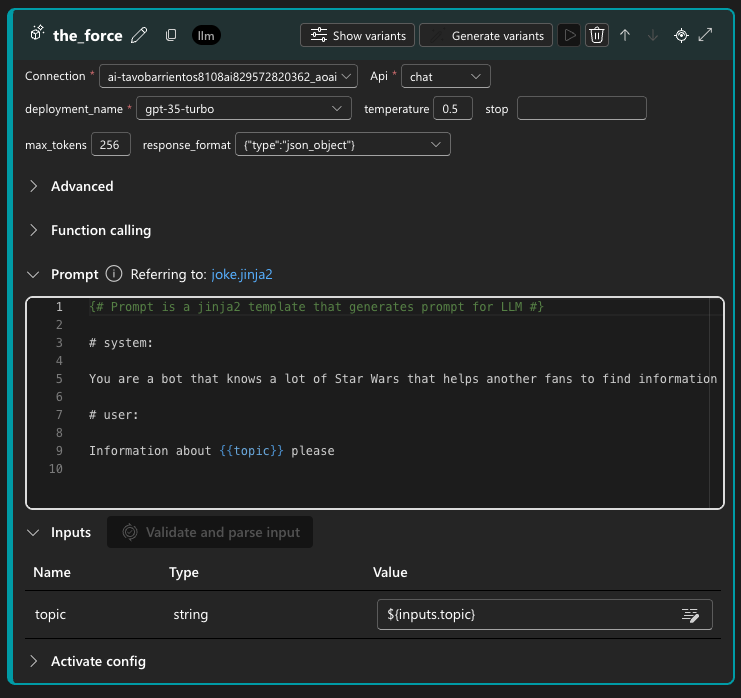
Task: Click the 'string' type cell
Action: [x=190, y=614]
